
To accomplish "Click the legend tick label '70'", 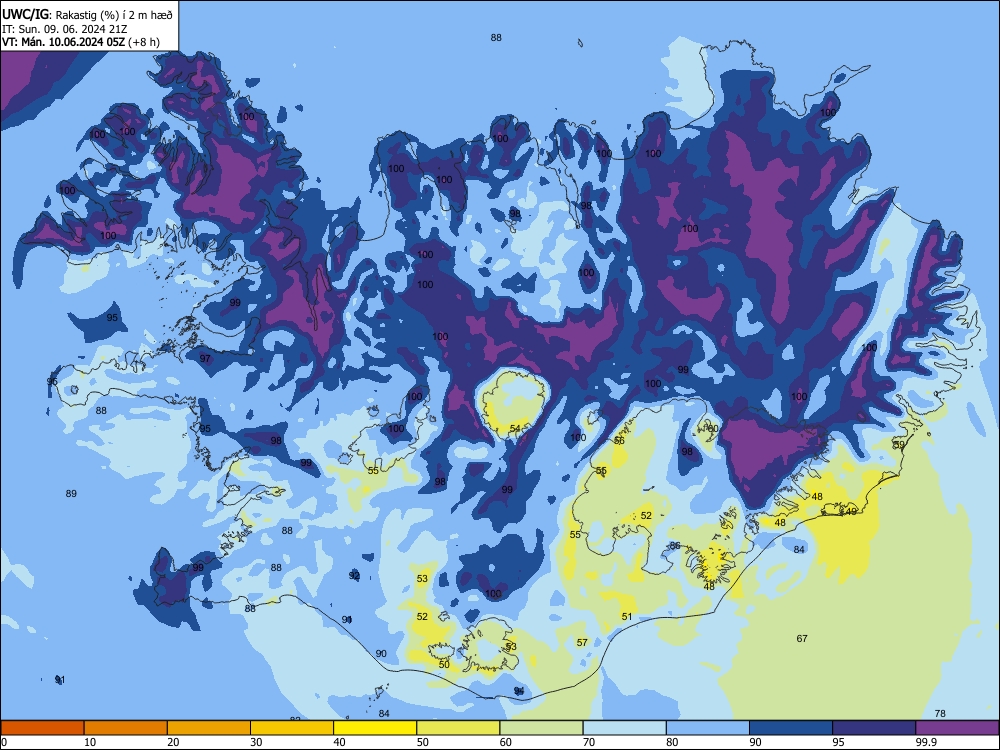I will 589,742.
